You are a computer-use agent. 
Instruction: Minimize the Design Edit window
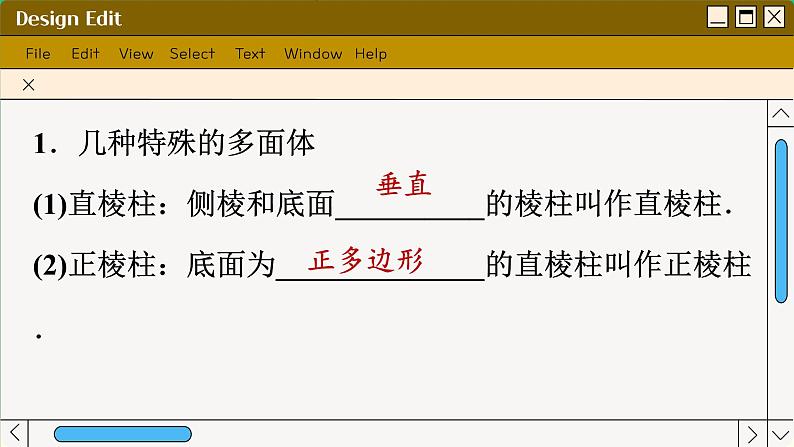tap(717, 17)
